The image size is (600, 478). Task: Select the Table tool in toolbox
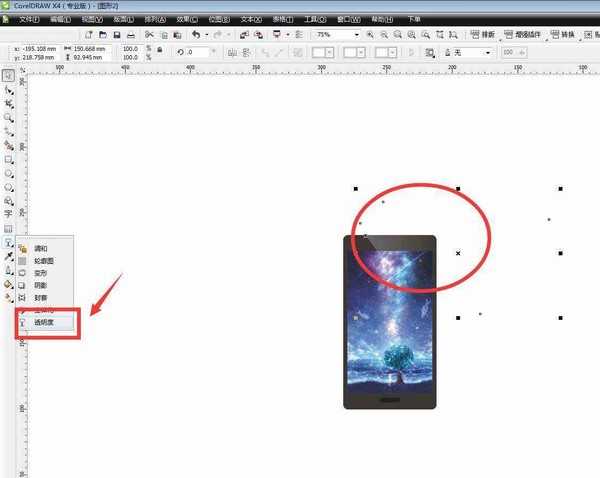(8, 229)
